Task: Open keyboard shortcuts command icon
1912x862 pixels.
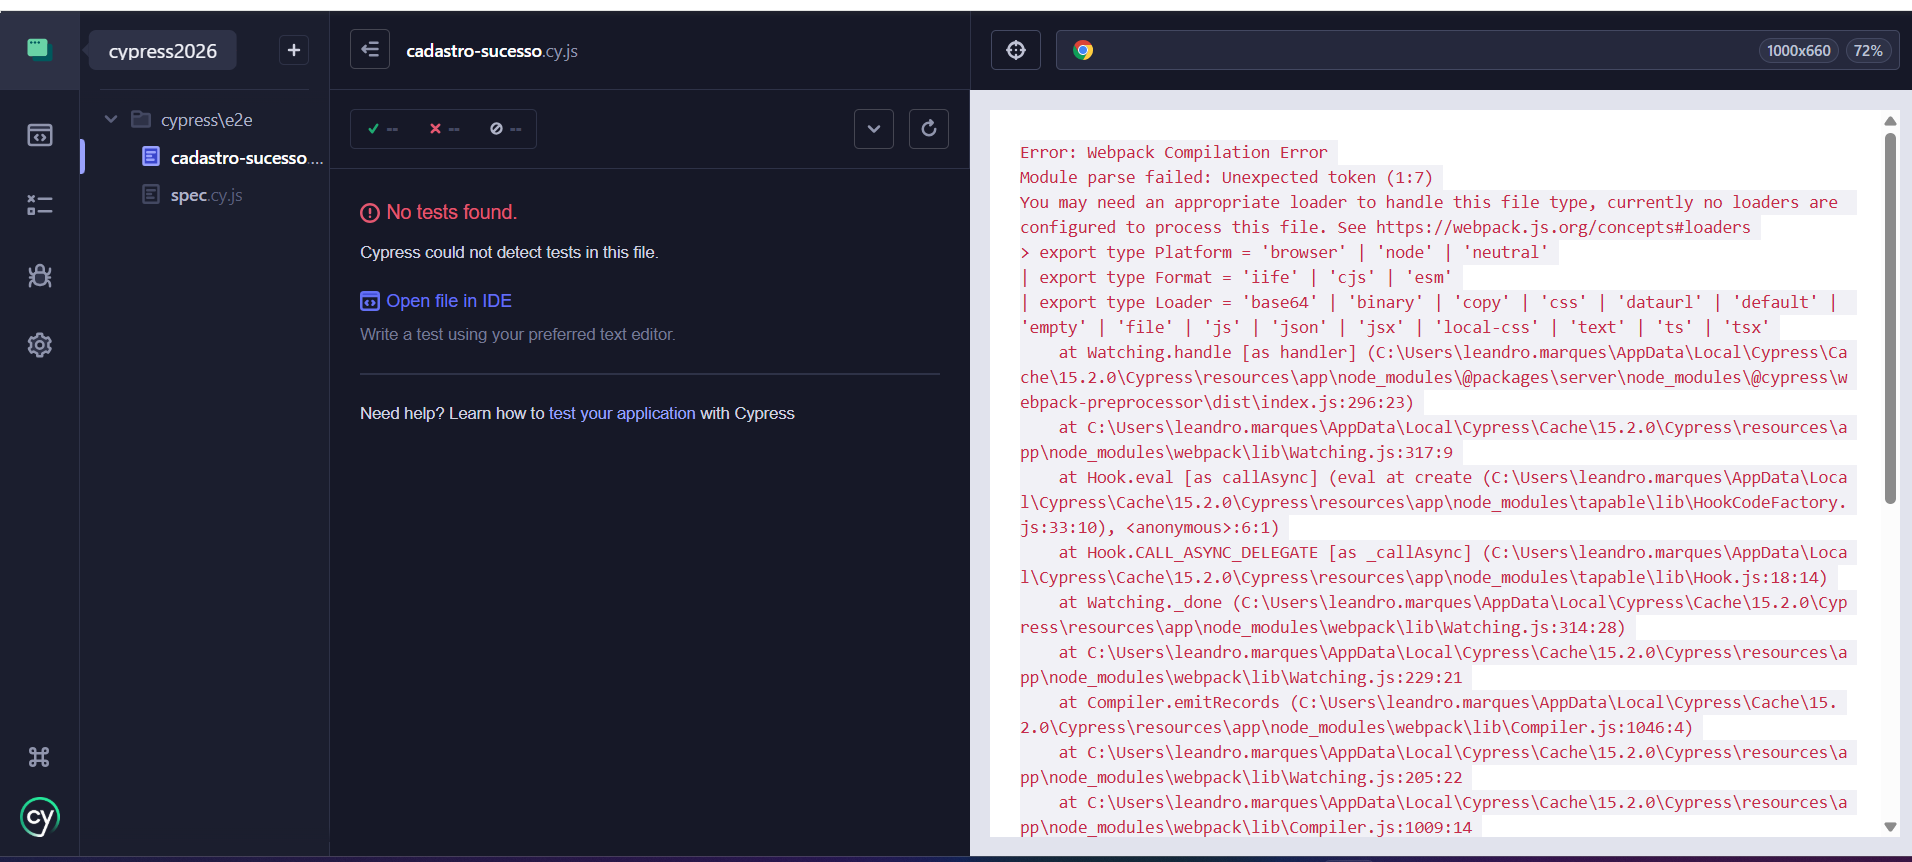Action: coord(39,757)
